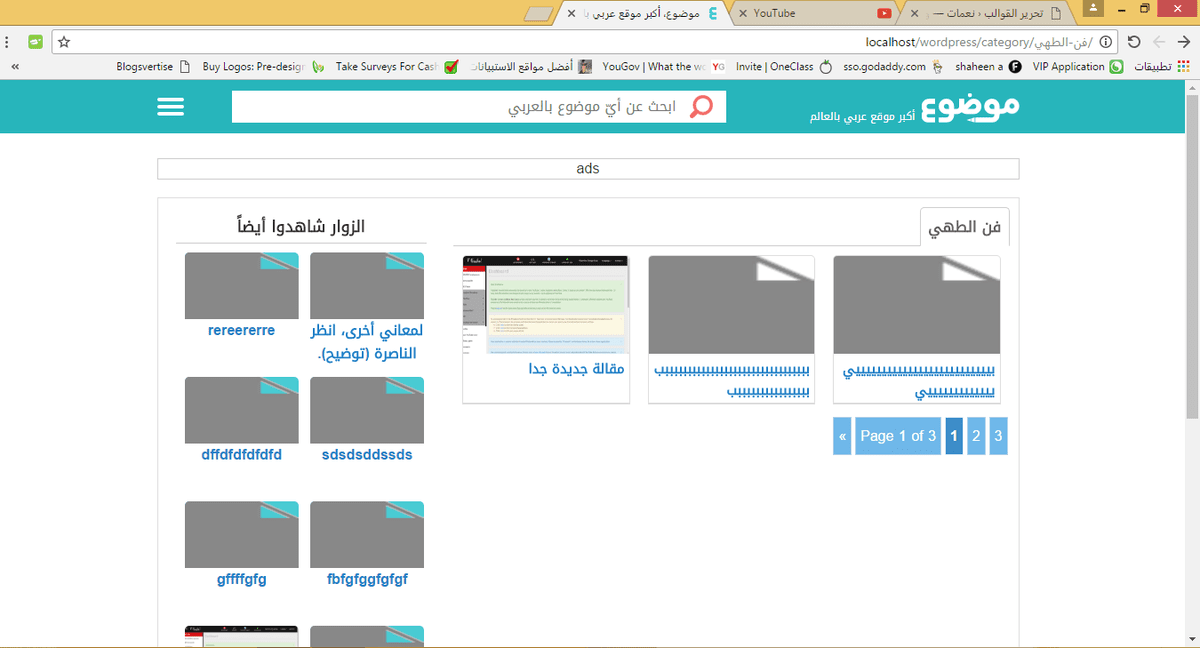The width and height of the screenshot is (1200, 648).
Task: Bookmark this page with the star icon
Action: 64,42
